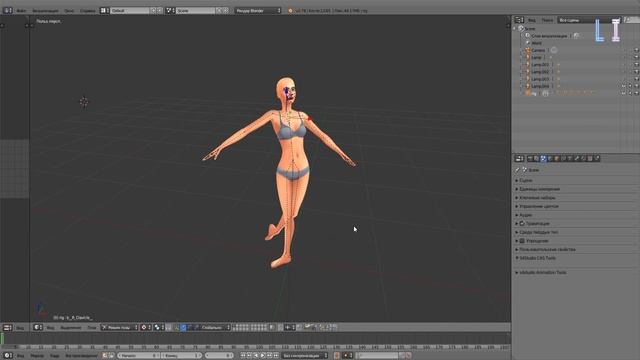
Task: Open the Outliner editor type icon
Action: click(519, 20)
